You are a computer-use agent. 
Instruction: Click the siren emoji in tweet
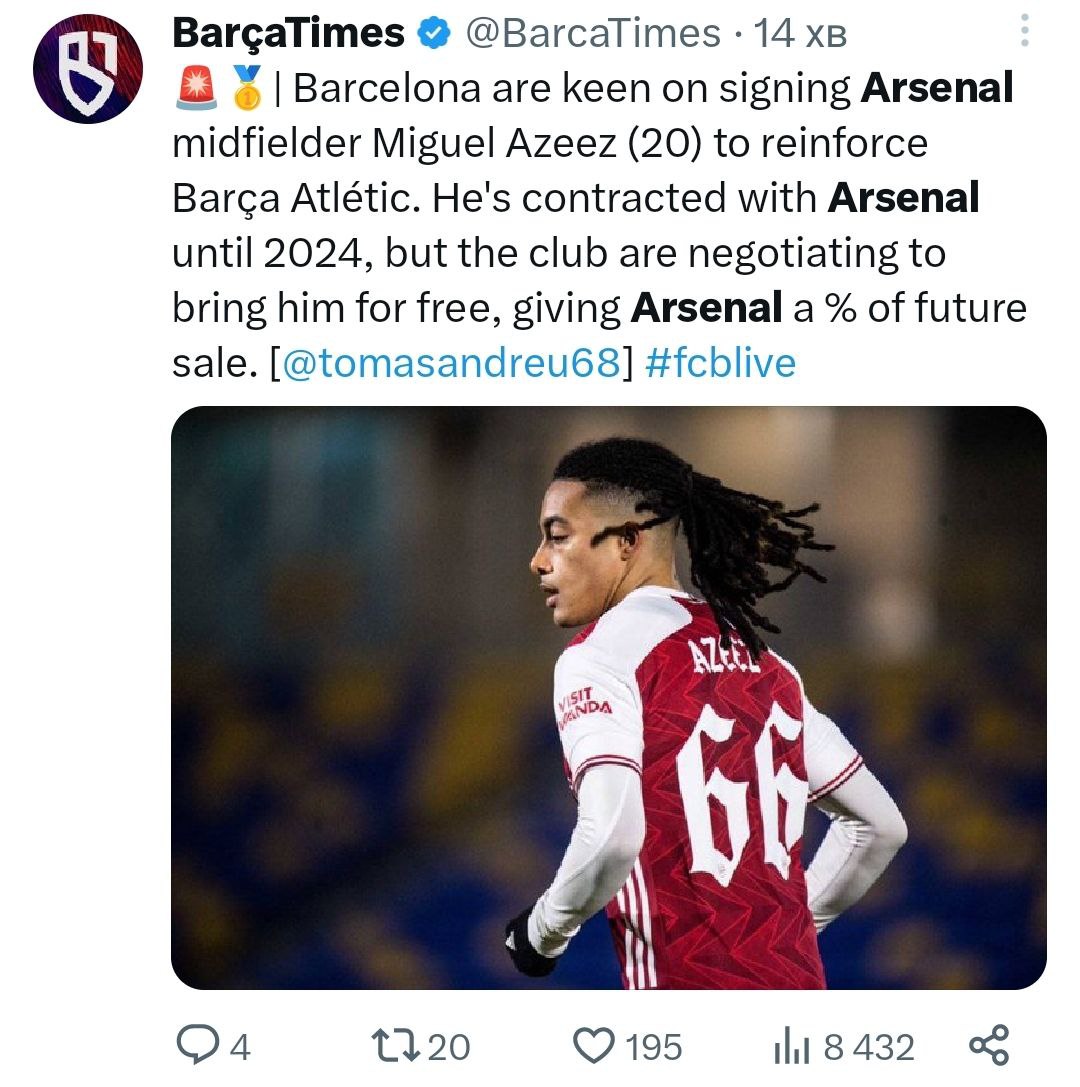[x=195, y=90]
